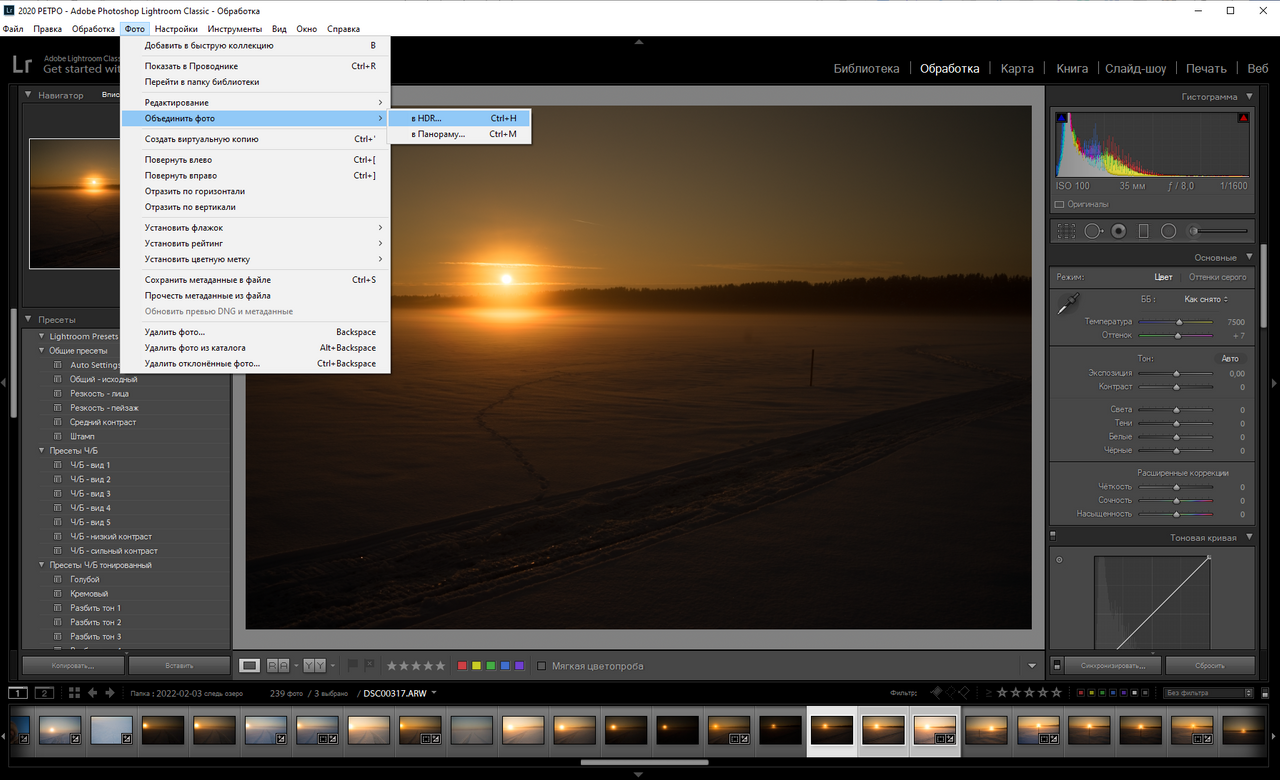Select Повернуть влево menu item

pos(255,160)
